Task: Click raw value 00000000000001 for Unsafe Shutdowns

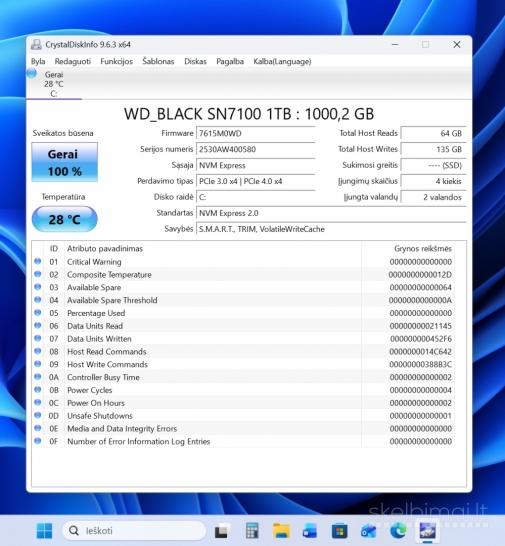Action: click(420, 416)
